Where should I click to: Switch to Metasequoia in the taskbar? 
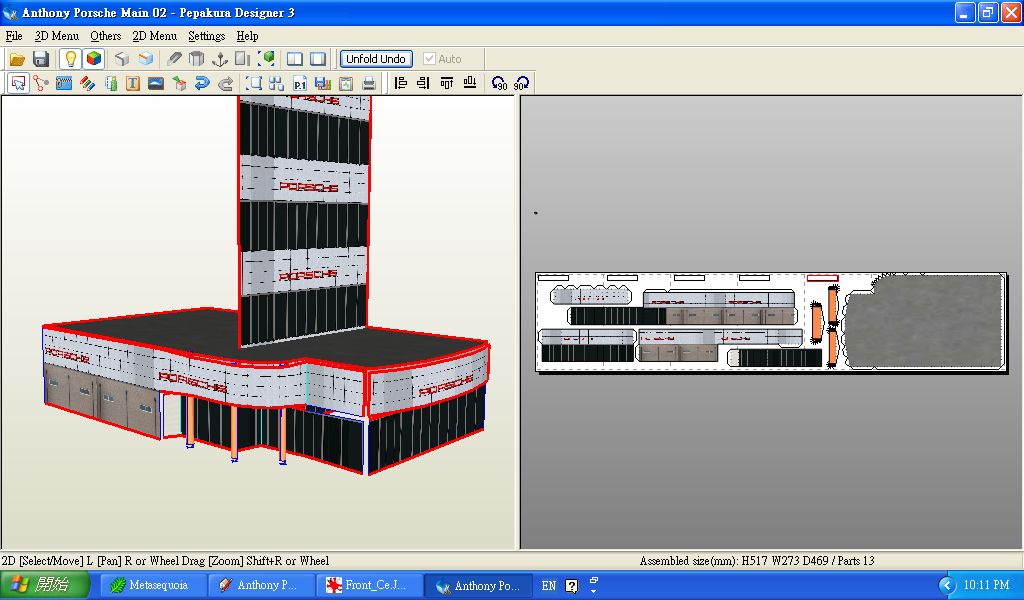[x=153, y=585]
